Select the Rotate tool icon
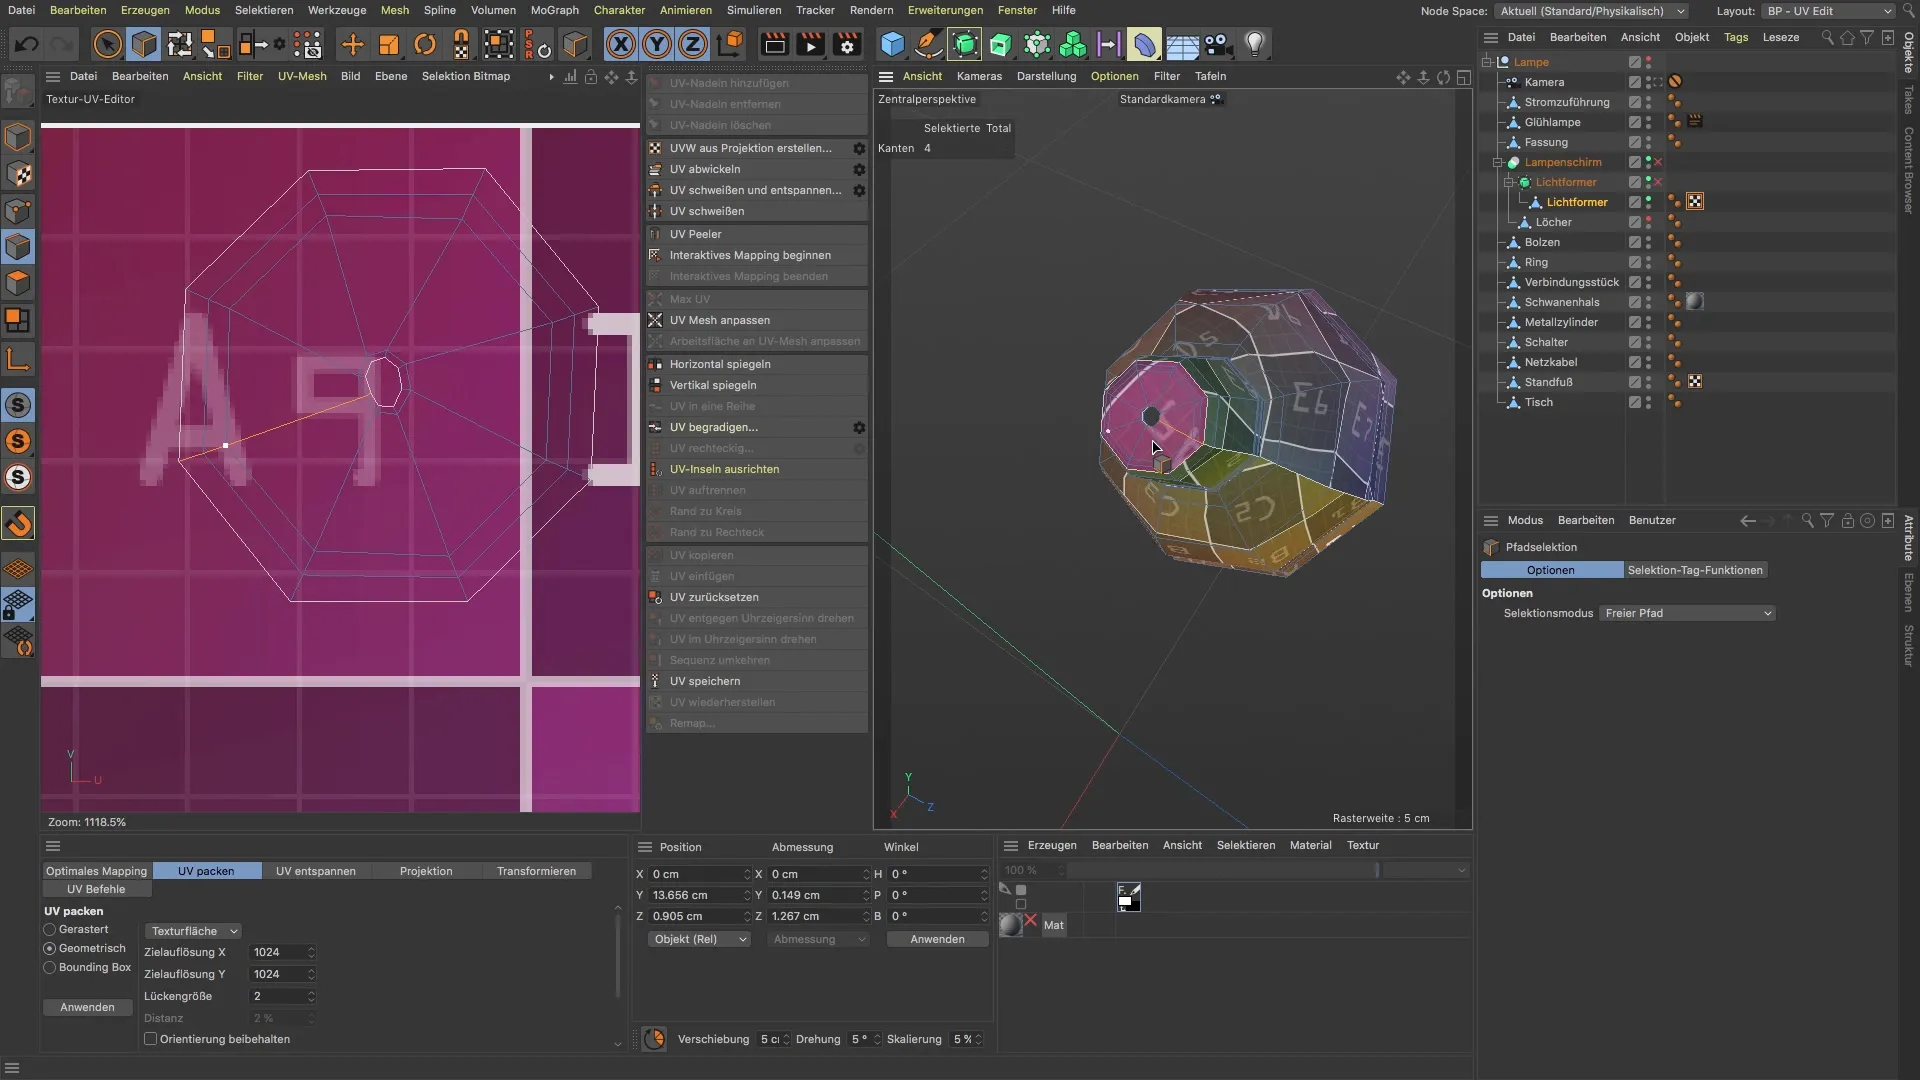 (x=425, y=44)
